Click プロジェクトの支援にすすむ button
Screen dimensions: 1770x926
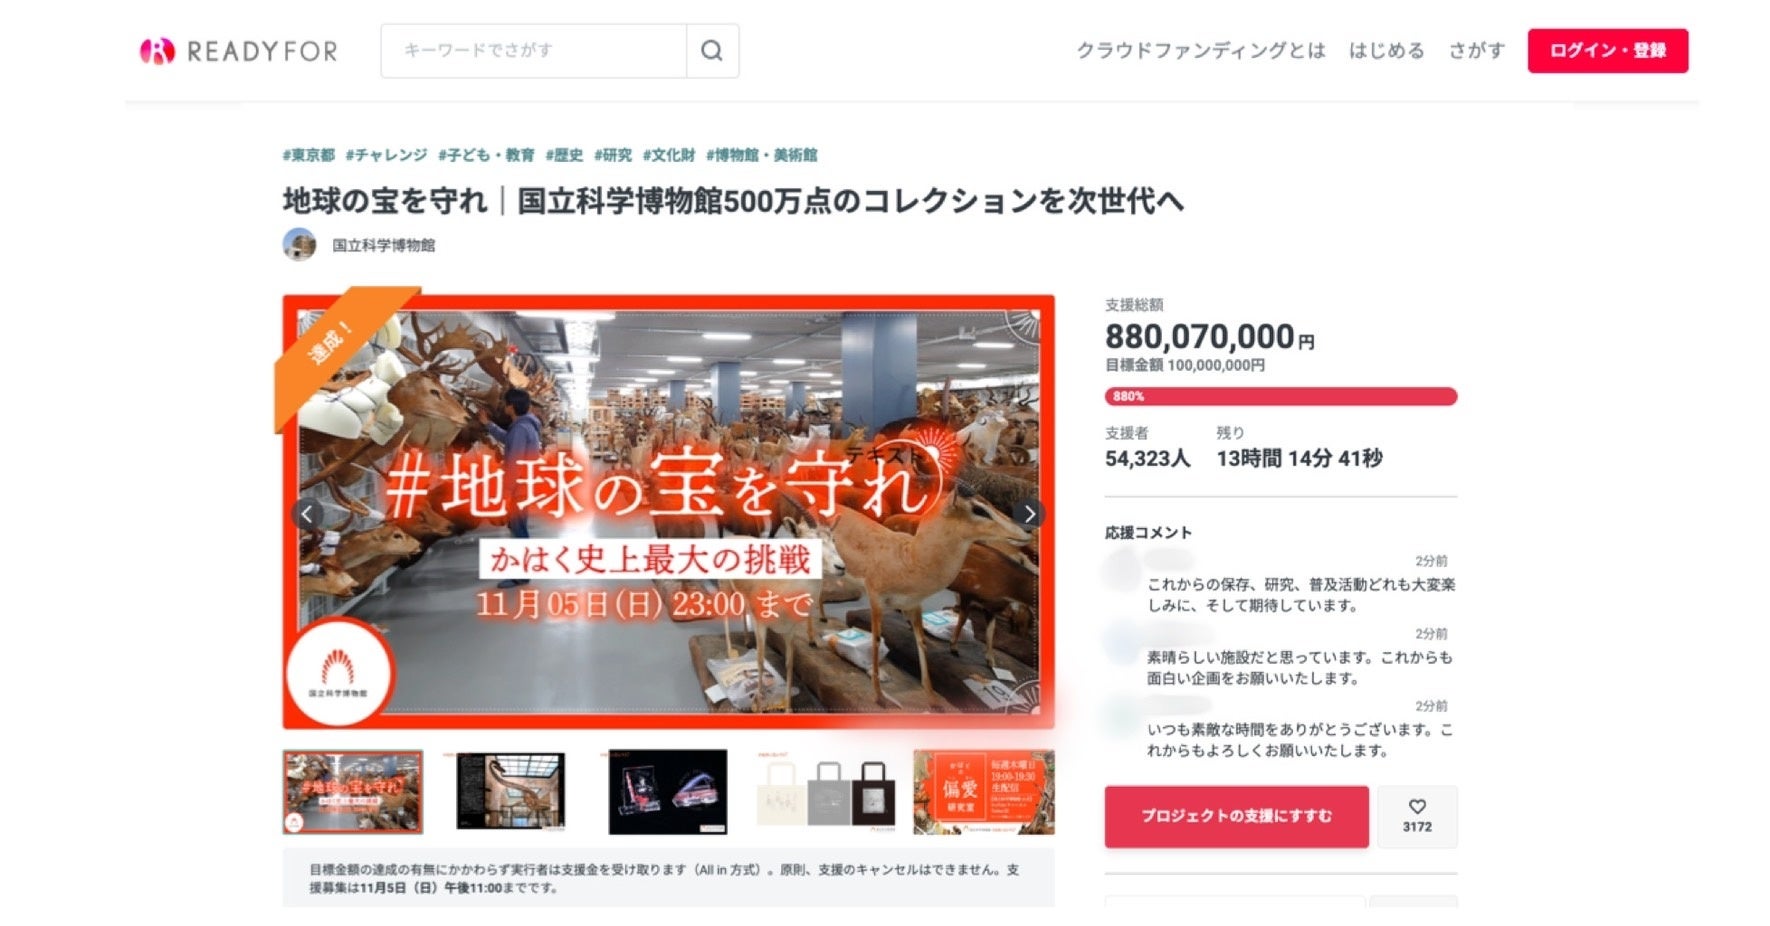1236,816
